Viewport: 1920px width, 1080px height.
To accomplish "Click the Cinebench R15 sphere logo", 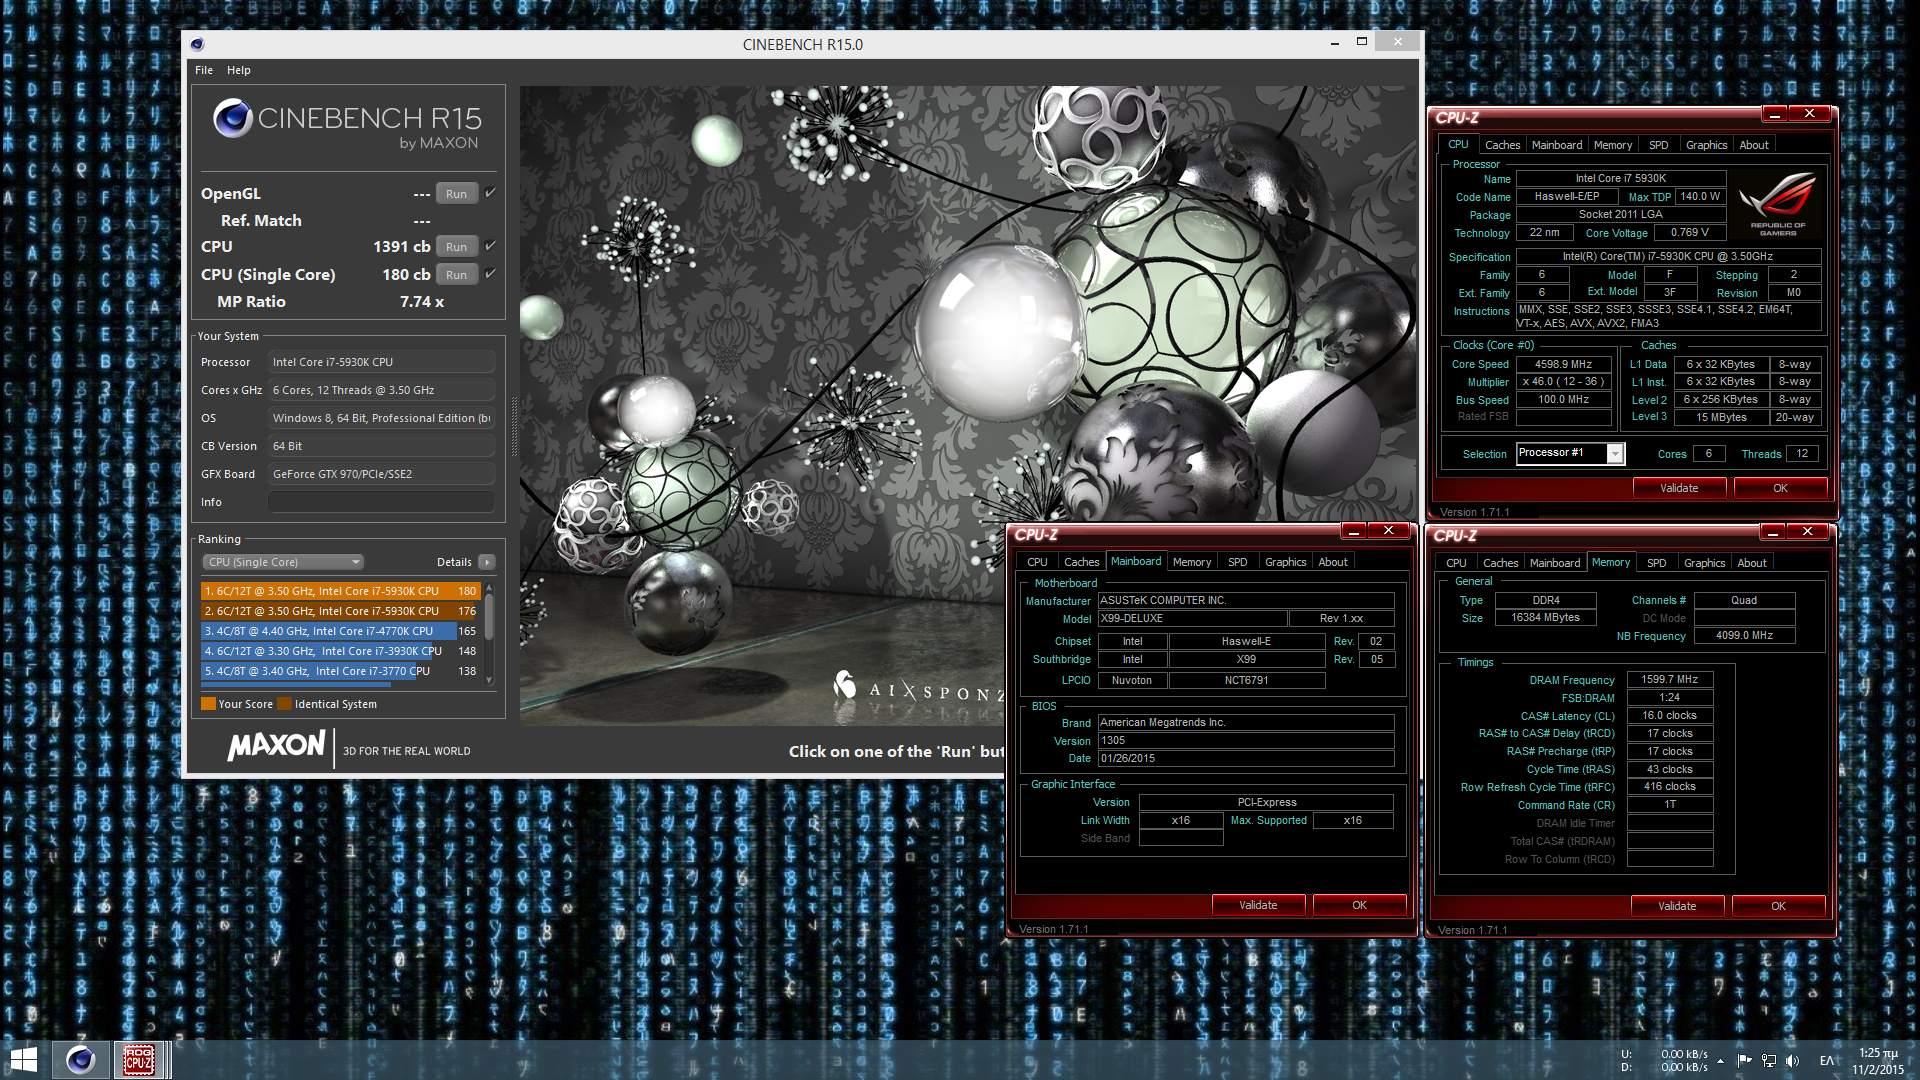I will [232, 118].
